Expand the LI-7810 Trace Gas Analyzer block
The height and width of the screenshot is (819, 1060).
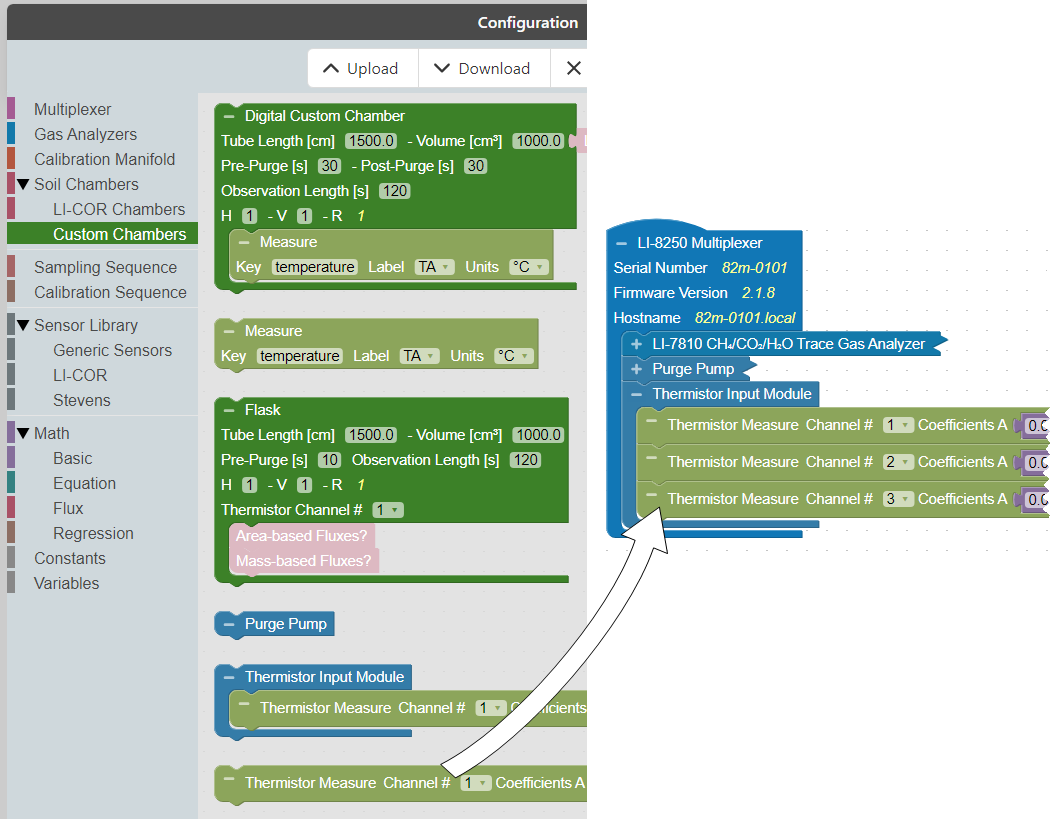pos(636,344)
